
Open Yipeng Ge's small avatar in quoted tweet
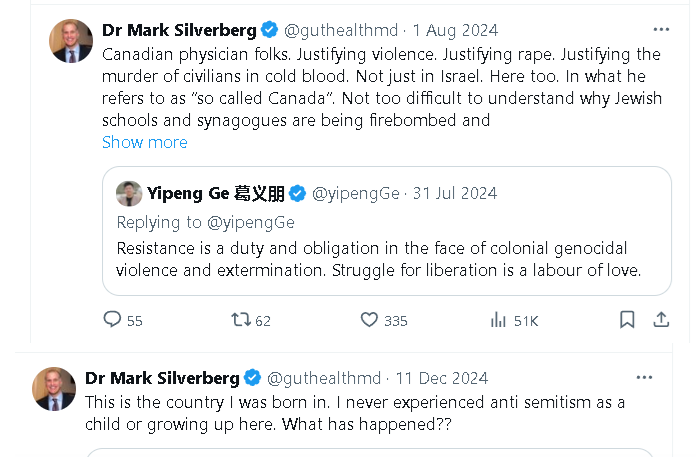tap(129, 193)
